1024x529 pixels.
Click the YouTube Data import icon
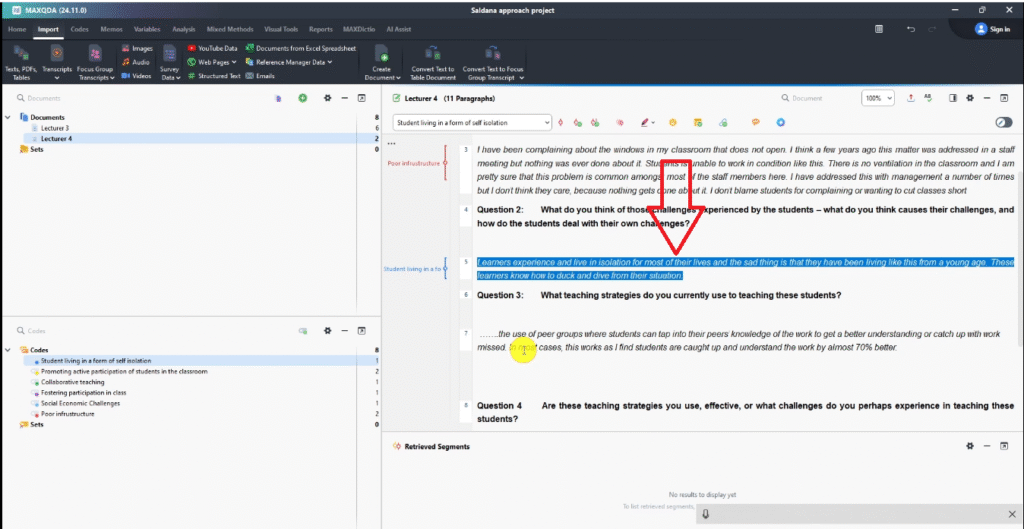click(191, 47)
